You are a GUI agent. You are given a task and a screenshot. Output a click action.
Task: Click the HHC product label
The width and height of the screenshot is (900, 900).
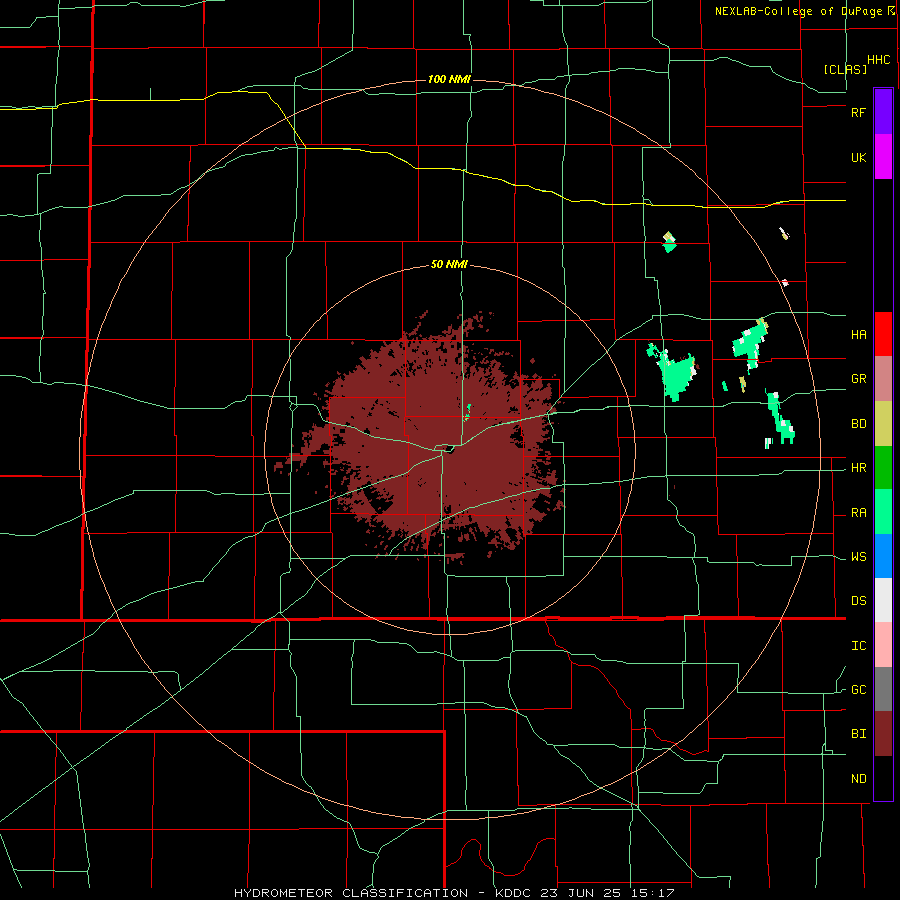879,60
